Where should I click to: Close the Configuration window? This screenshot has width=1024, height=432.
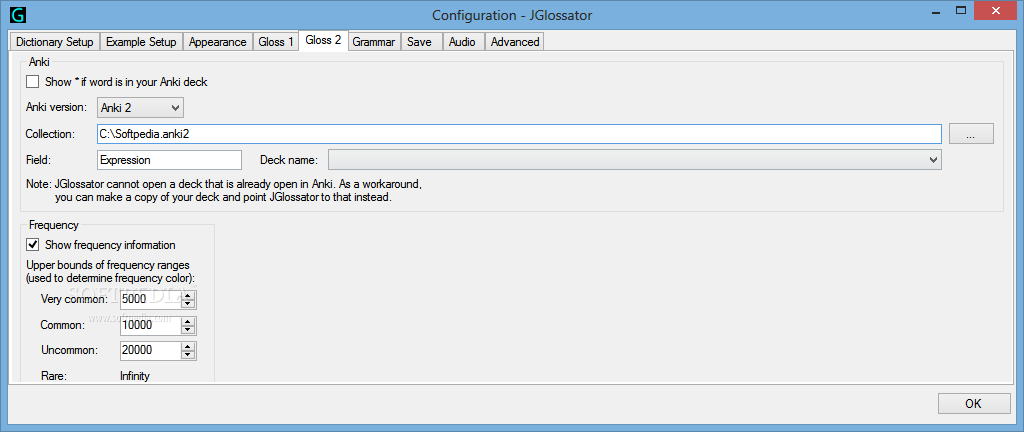coord(994,10)
